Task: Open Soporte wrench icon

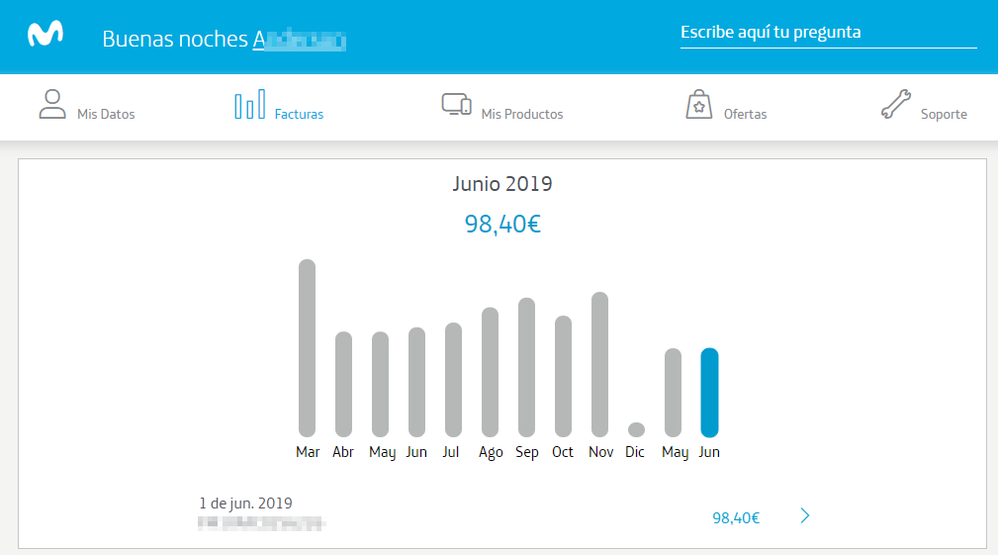Action: tap(895, 104)
